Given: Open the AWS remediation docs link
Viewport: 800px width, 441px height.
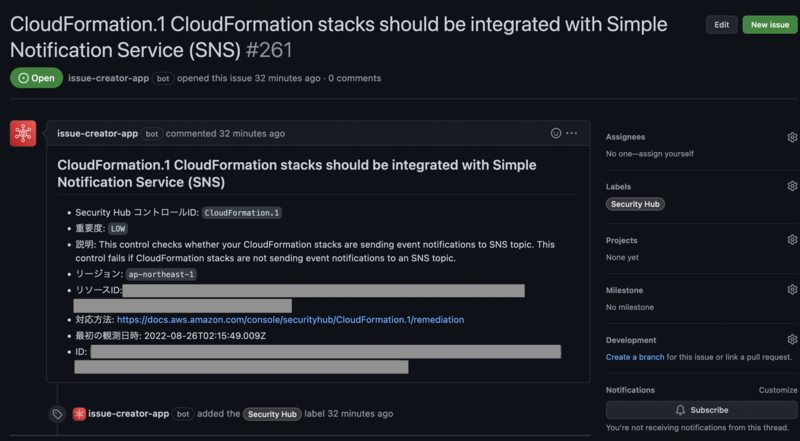Looking at the screenshot, I should pyautogui.click(x=290, y=320).
